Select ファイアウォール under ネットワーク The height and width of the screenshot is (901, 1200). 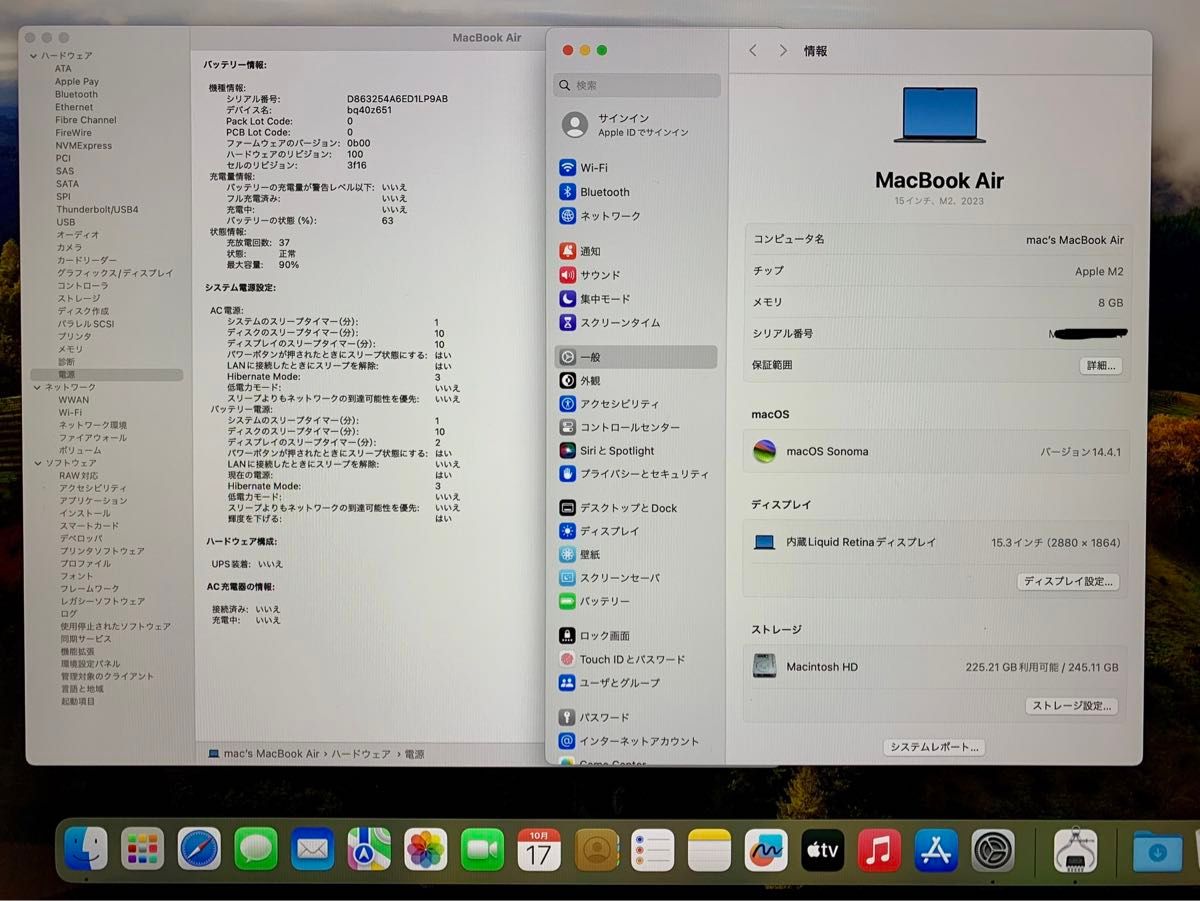93,438
